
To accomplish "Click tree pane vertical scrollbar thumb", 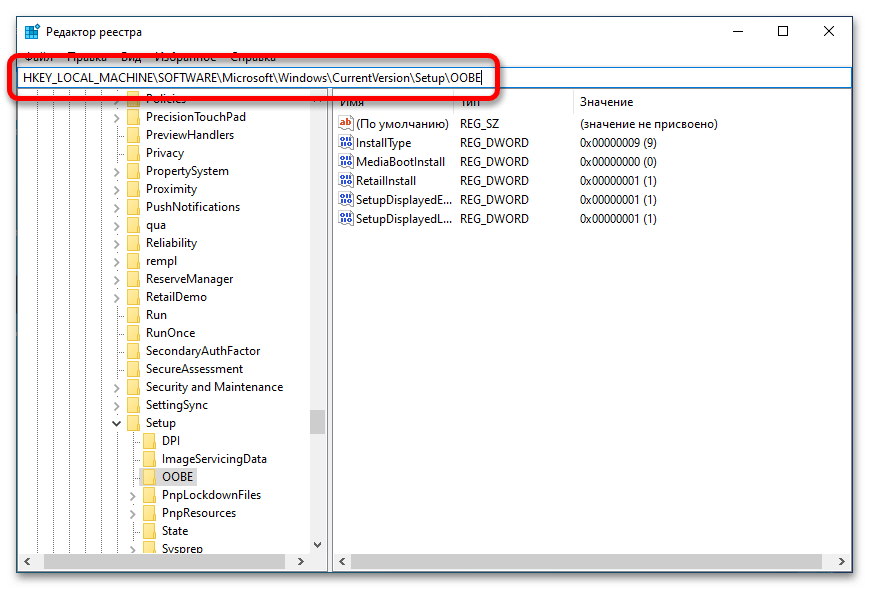I will pyautogui.click(x=318, y=422).
